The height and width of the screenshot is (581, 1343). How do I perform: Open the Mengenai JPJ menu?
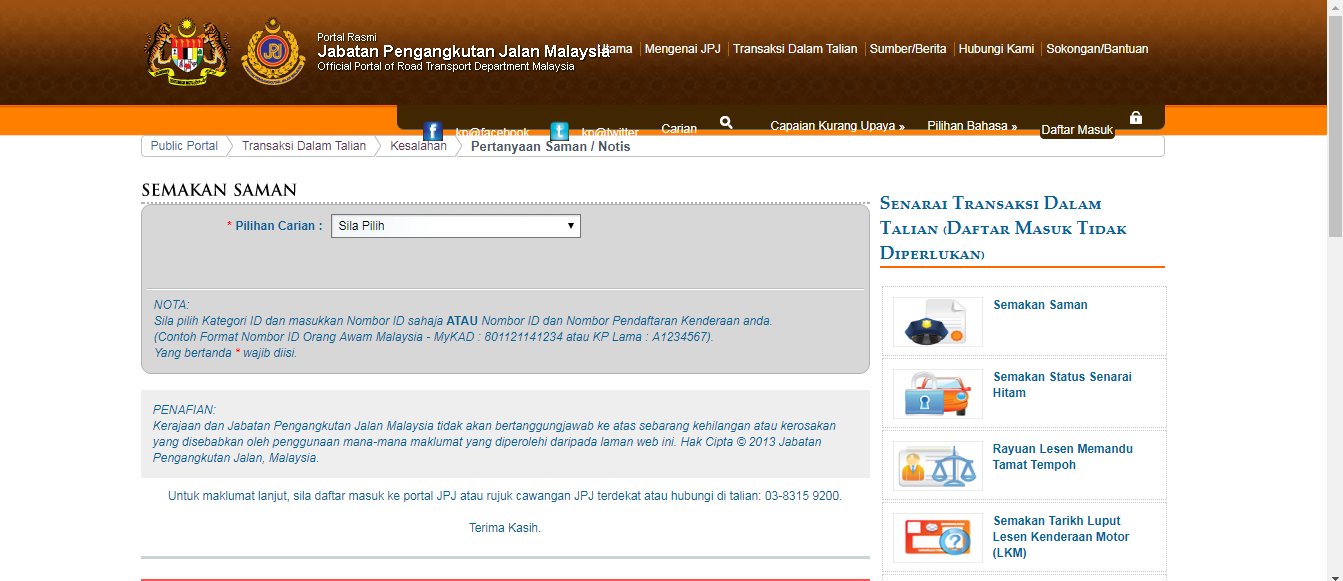(682, 49)
